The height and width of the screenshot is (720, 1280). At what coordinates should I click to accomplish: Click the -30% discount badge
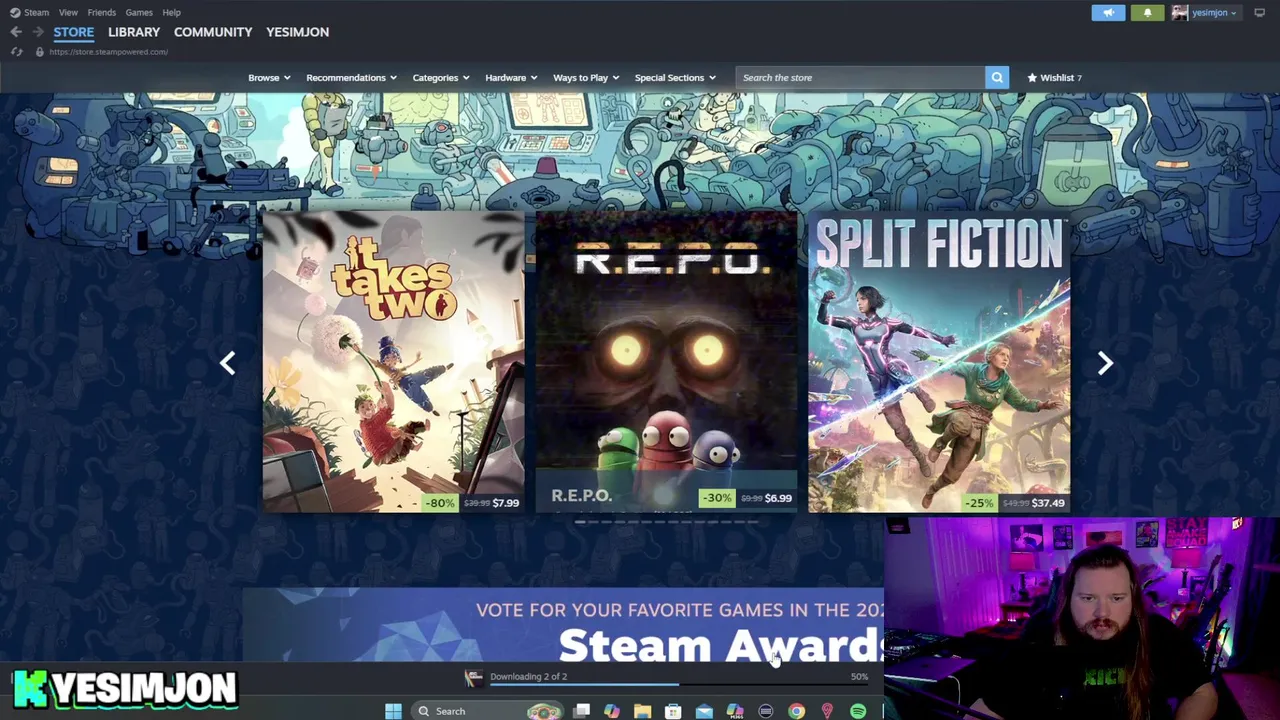(x=716, y=498)
